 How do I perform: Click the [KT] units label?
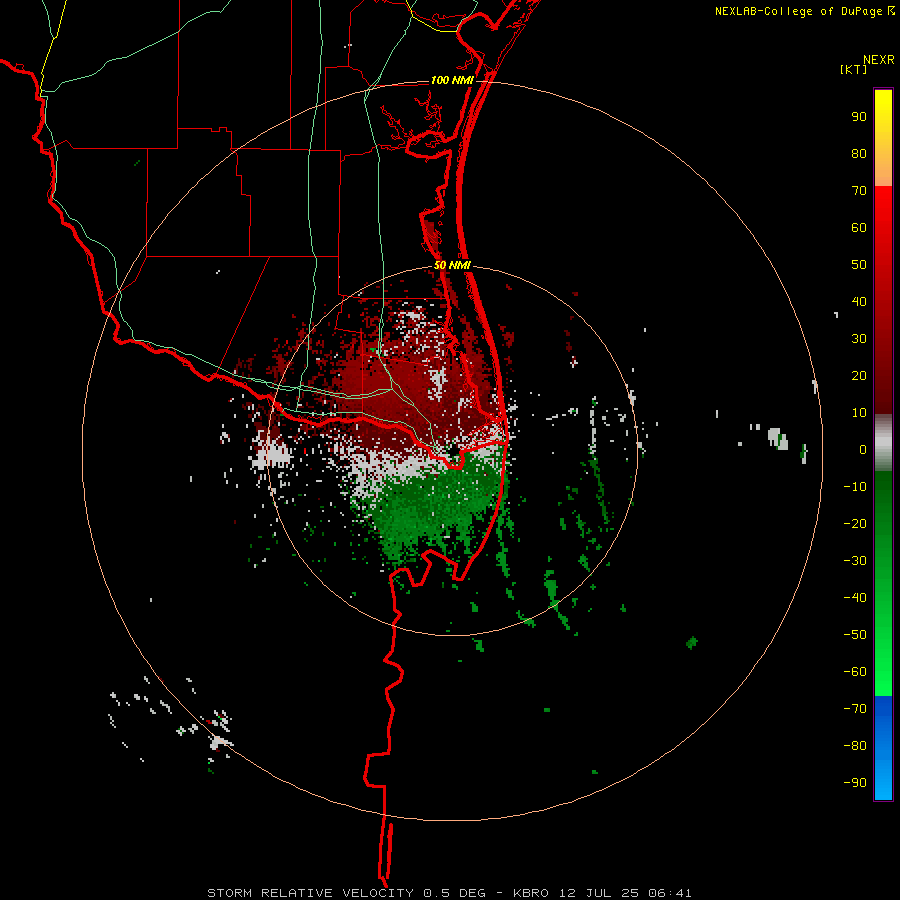[x=853, y=69]
